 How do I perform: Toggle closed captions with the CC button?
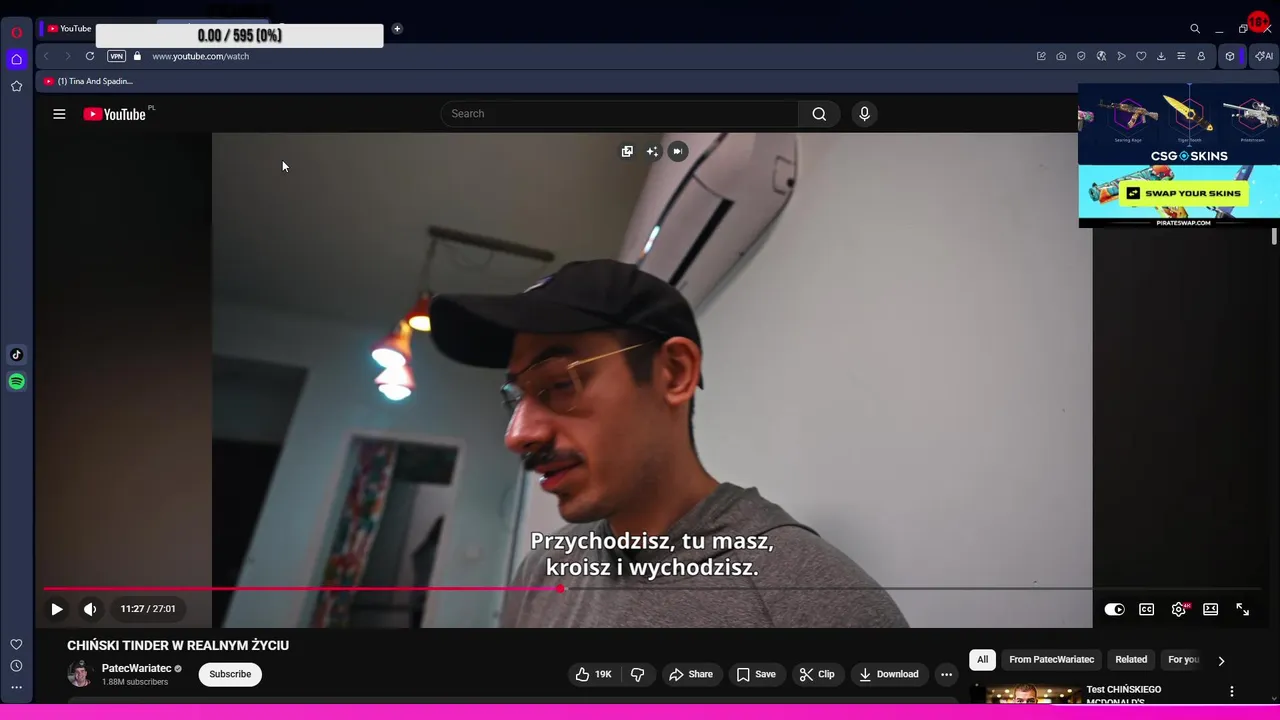(1147, 609)
